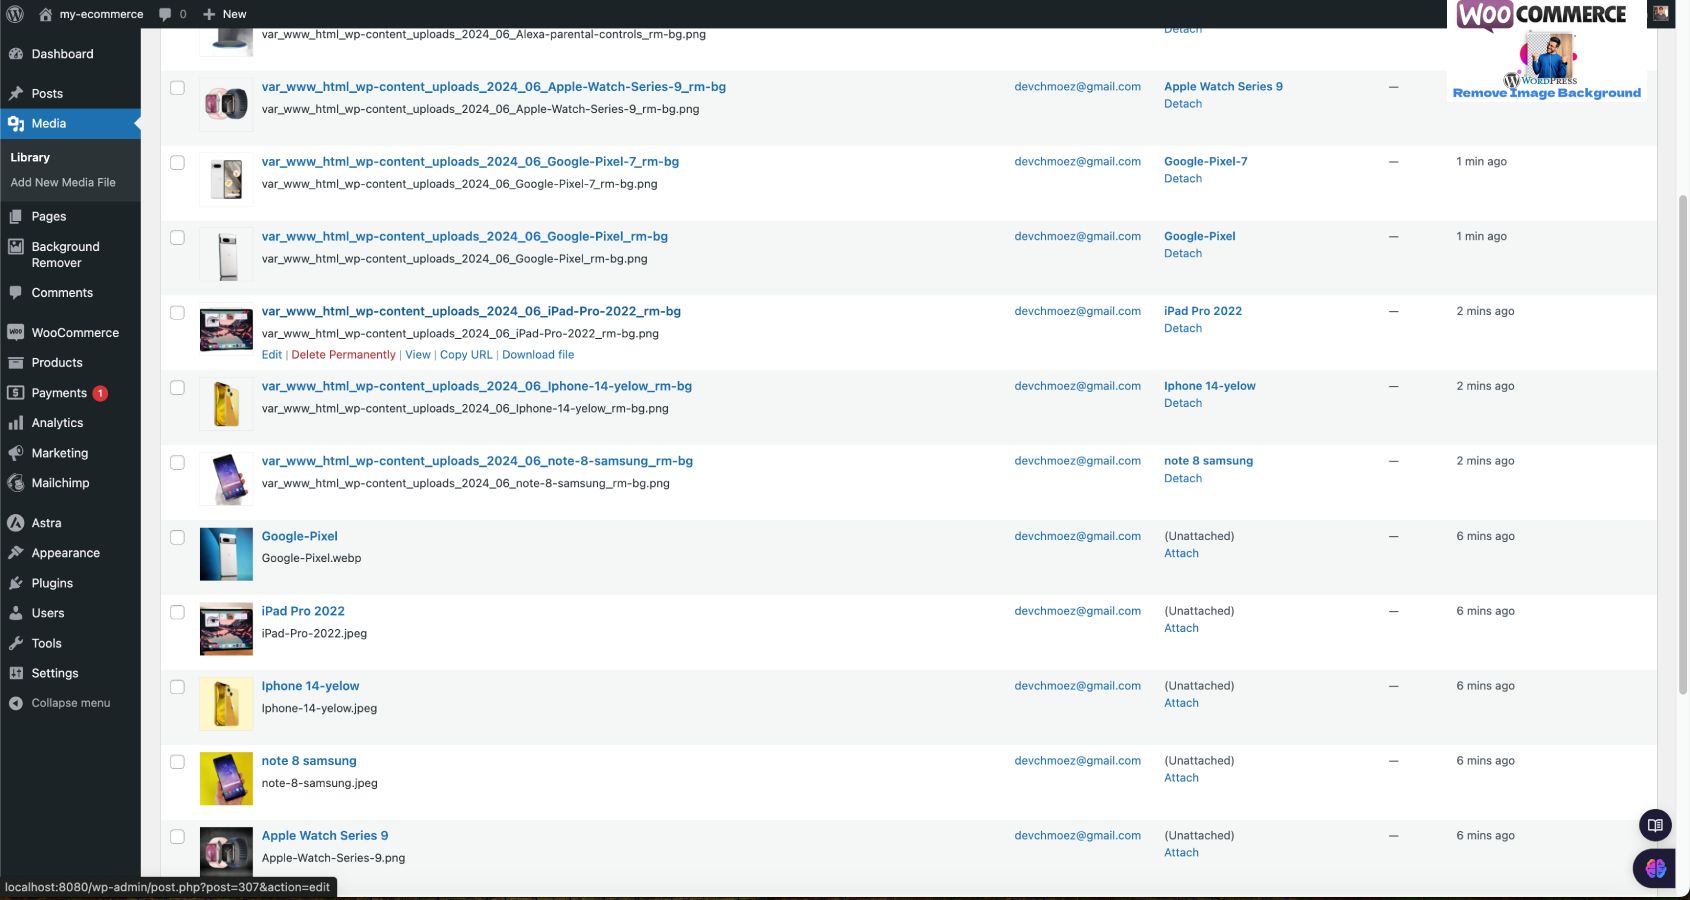1690x900 pixels.
Task: Open the WooCommerce sidebar icon
Action: 16,333
